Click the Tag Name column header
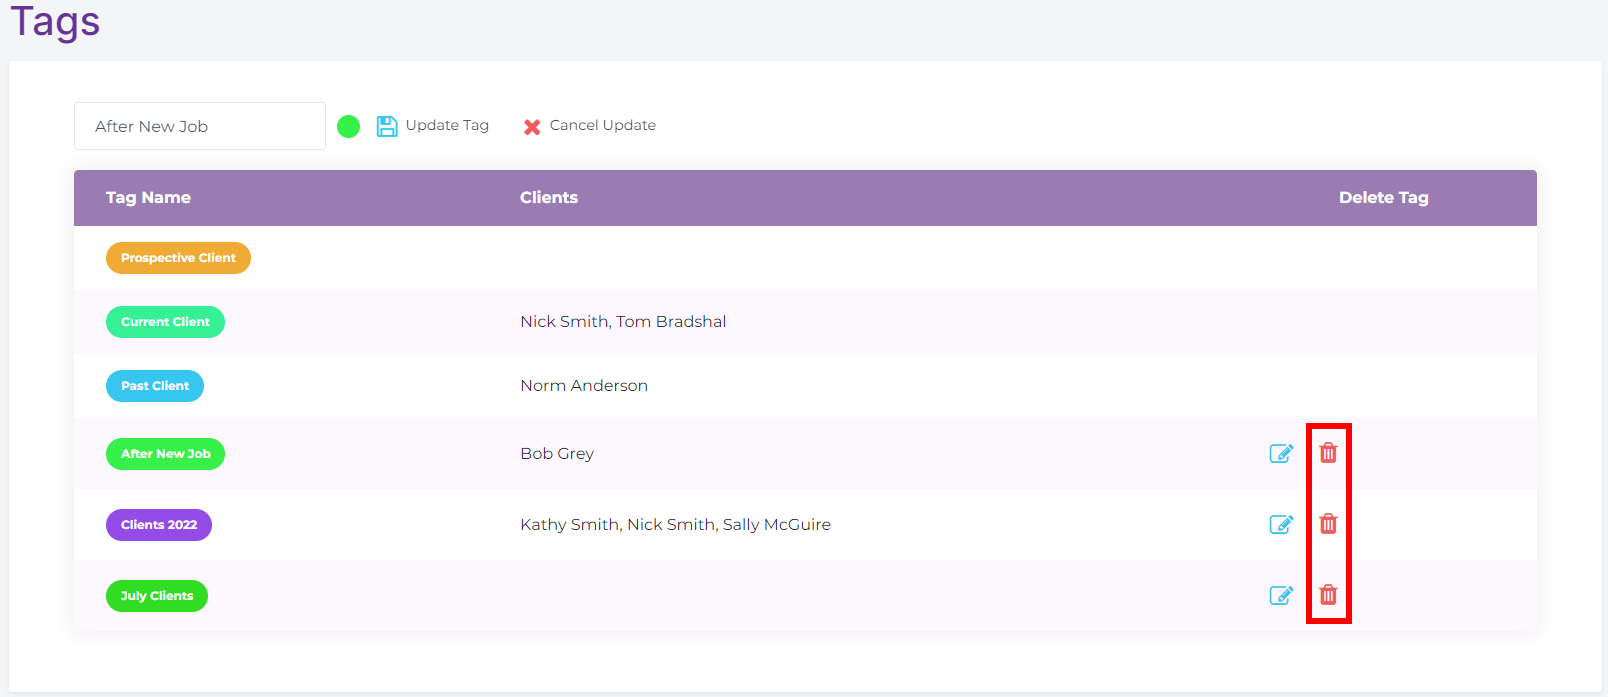The width and height of the screenshot is (1608, 697). click(x=148, y=198)
